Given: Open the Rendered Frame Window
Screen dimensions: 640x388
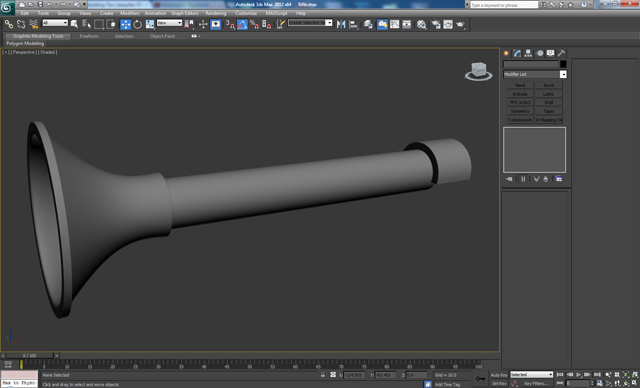Looking at the screenshot, I should point(448,24).
